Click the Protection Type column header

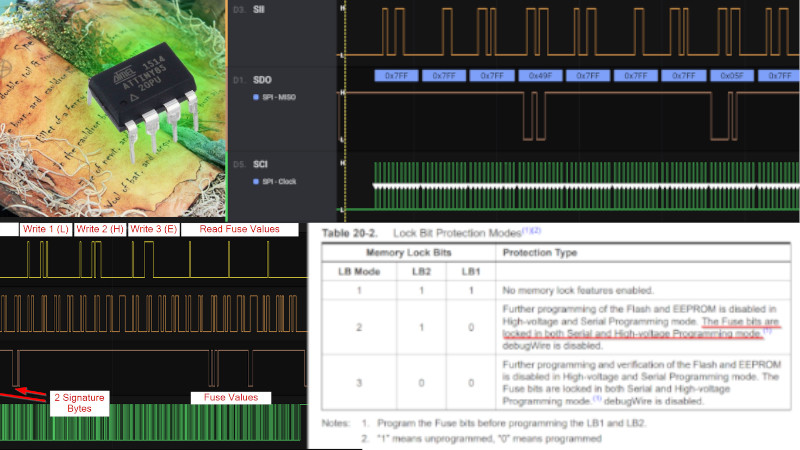click(540, 253)
